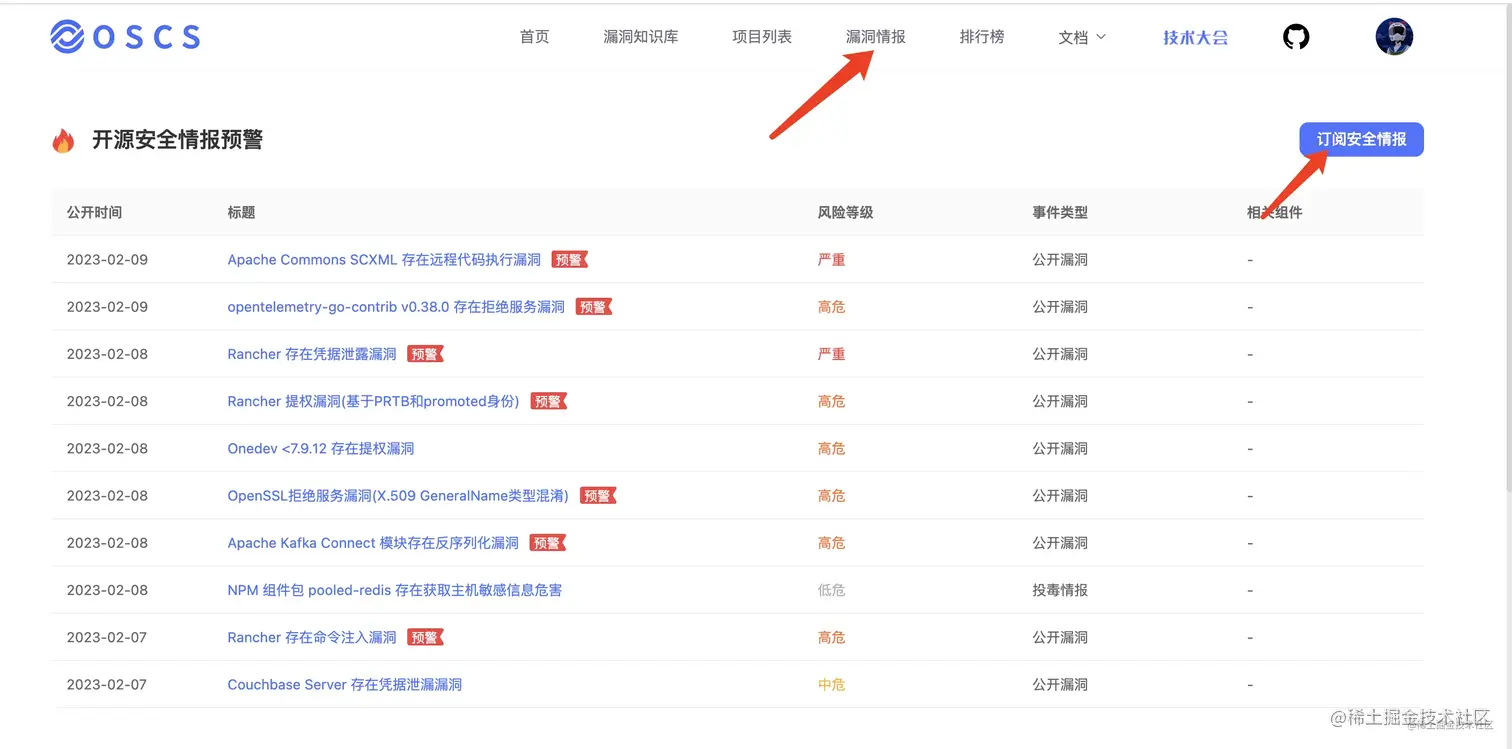The image size is (1512, 749).
Task: Open 项目列表 nav item
Action: [762, 37]
